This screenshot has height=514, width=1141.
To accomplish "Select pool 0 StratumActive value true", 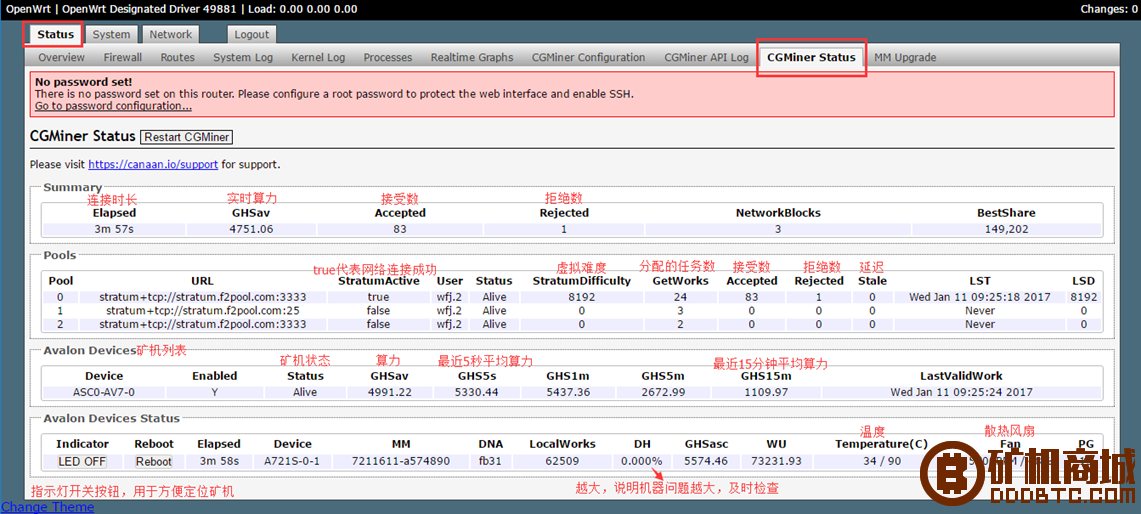I will click(x=378, y=297).
